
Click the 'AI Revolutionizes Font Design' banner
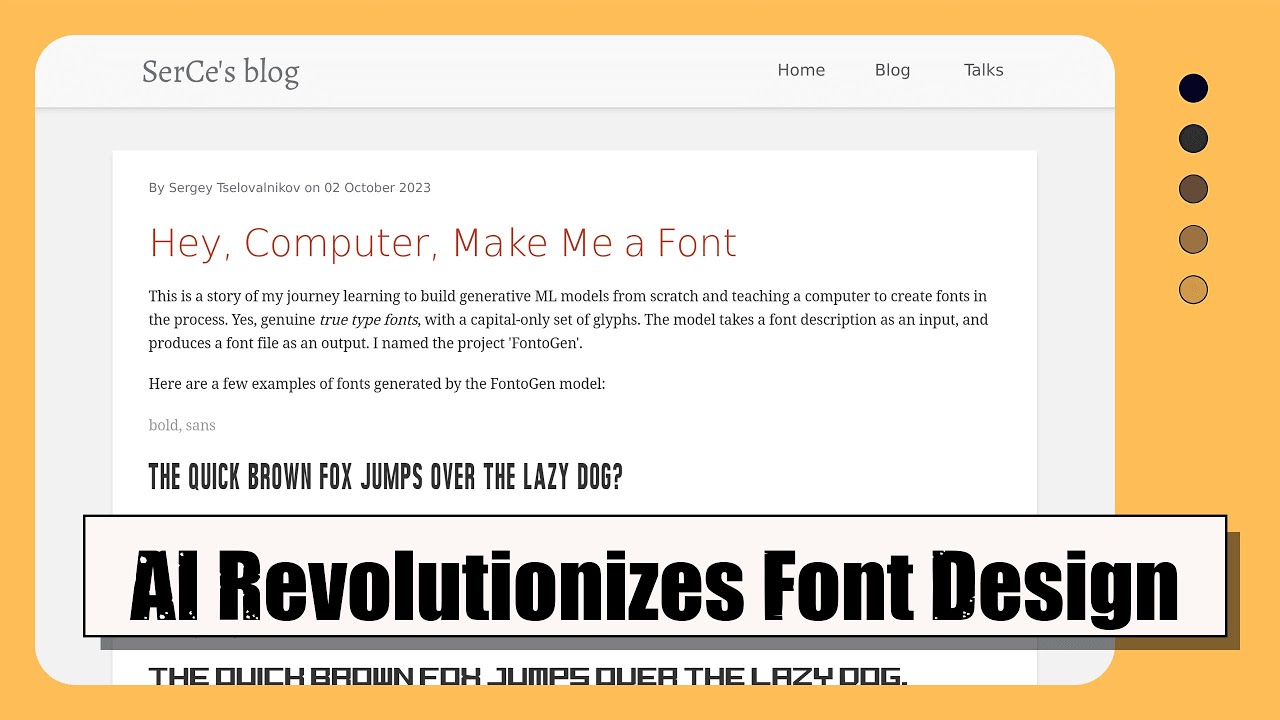tap(655, 576)
